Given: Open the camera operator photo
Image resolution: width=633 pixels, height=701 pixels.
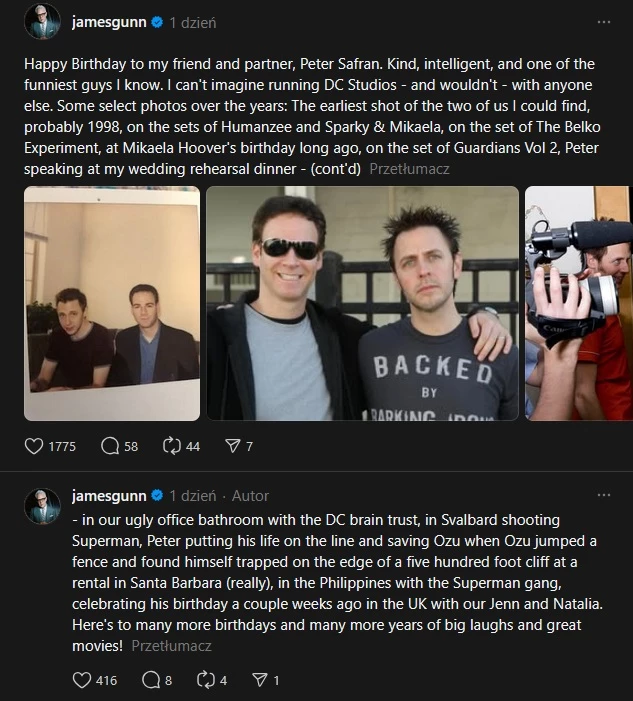Looking at the screenshot, I should coord(579,304).
